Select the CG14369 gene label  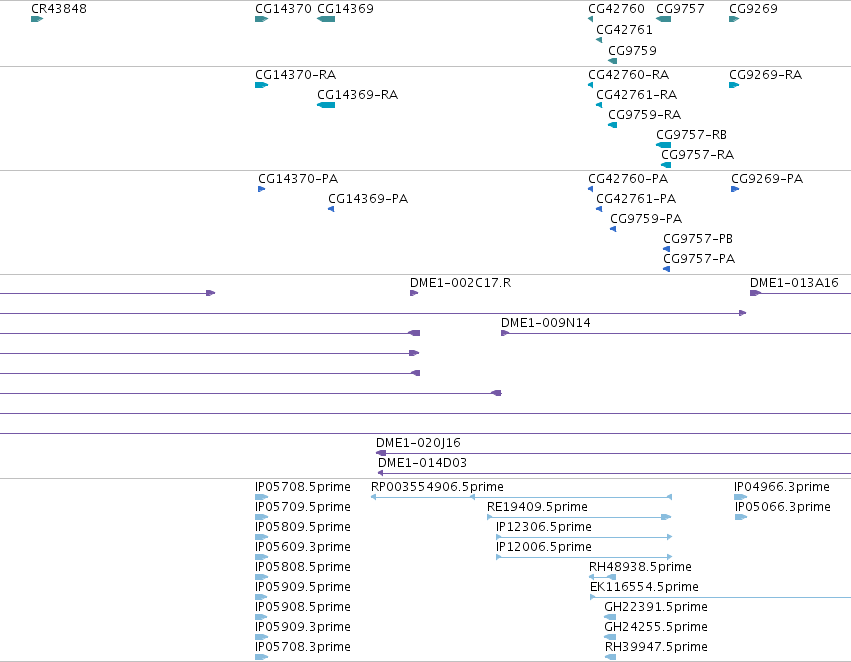[x=345, y=9]
